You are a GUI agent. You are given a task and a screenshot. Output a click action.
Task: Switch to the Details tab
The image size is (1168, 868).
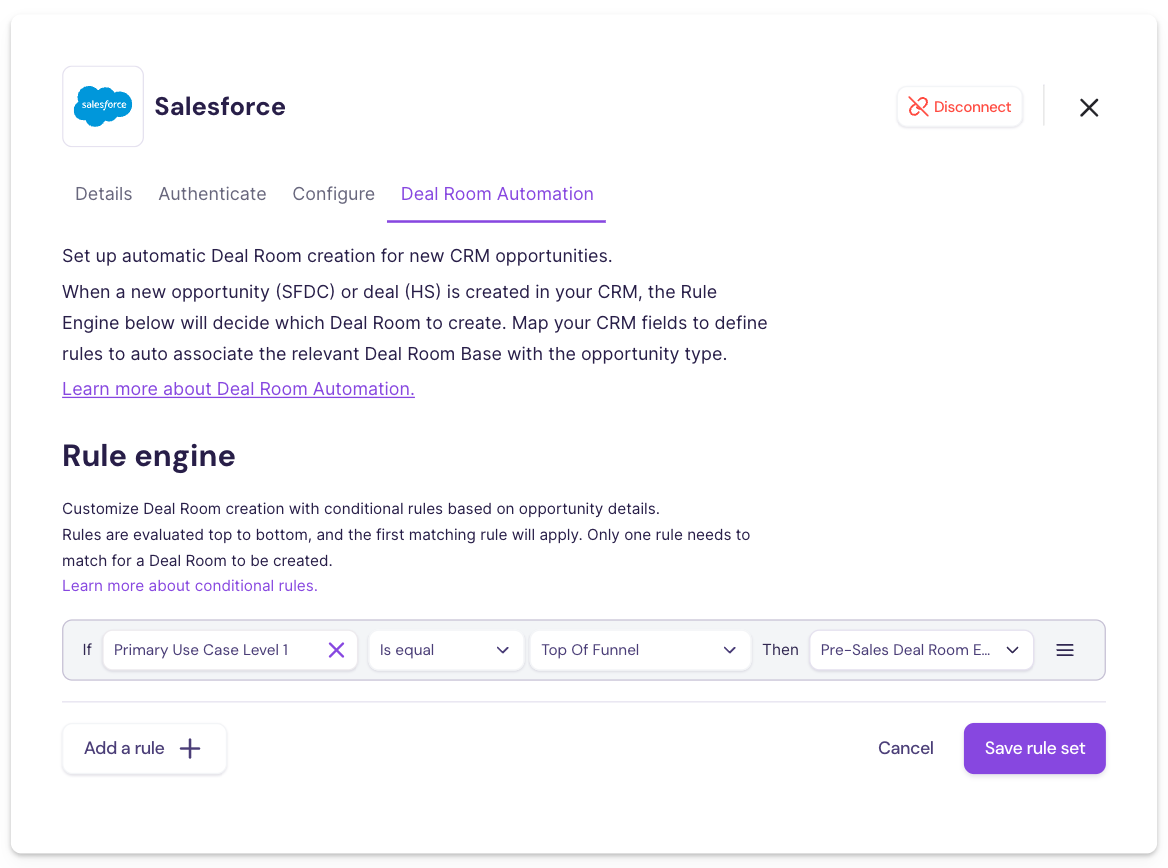[x=104, y=194]
